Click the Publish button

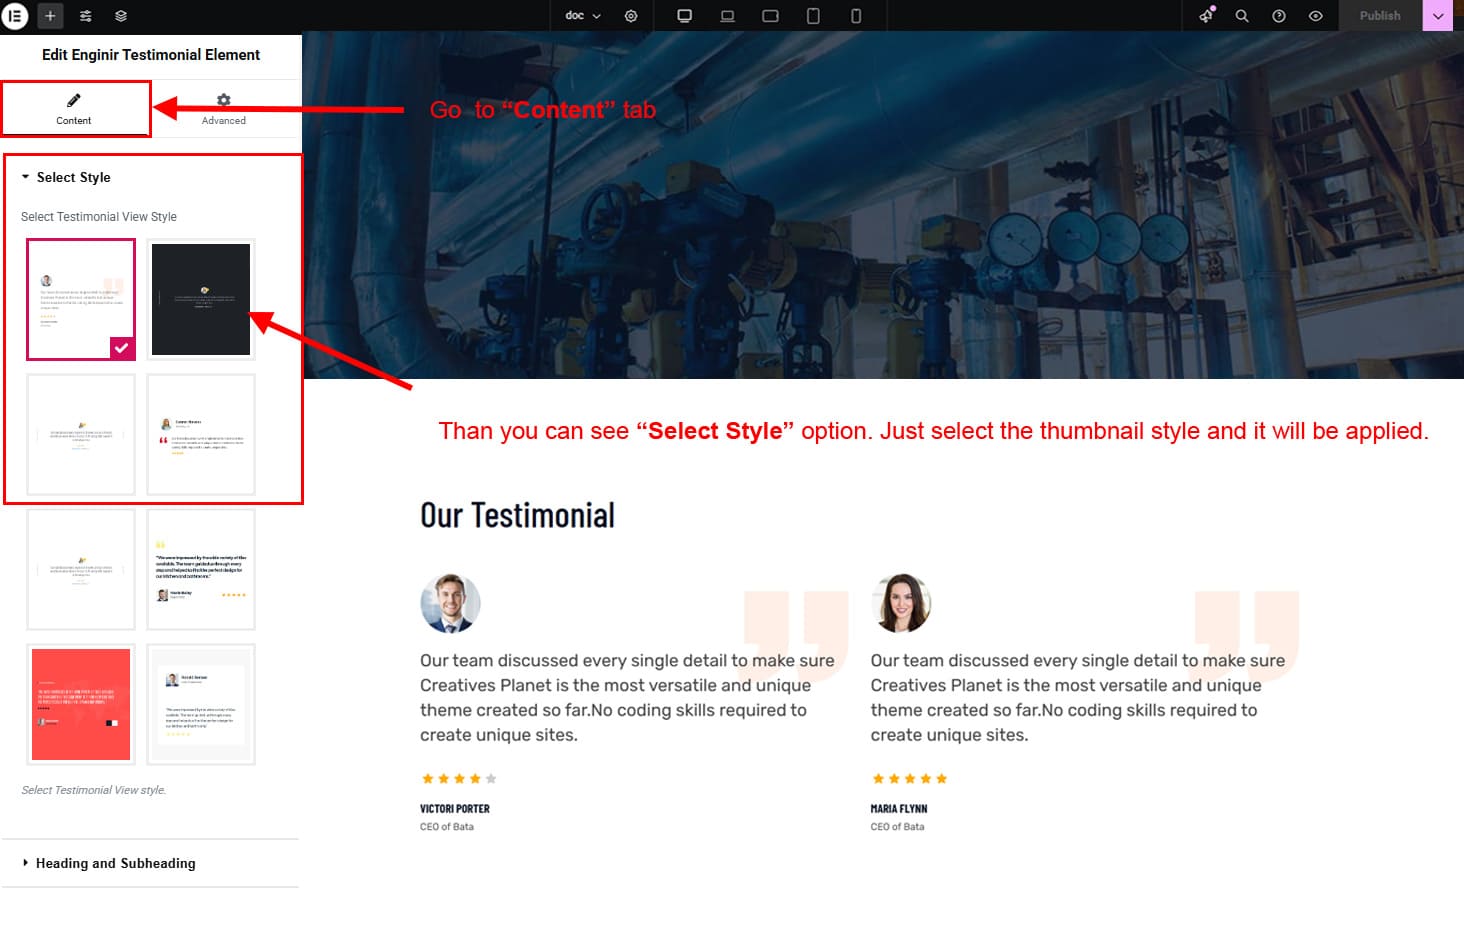coord(1380,16)
